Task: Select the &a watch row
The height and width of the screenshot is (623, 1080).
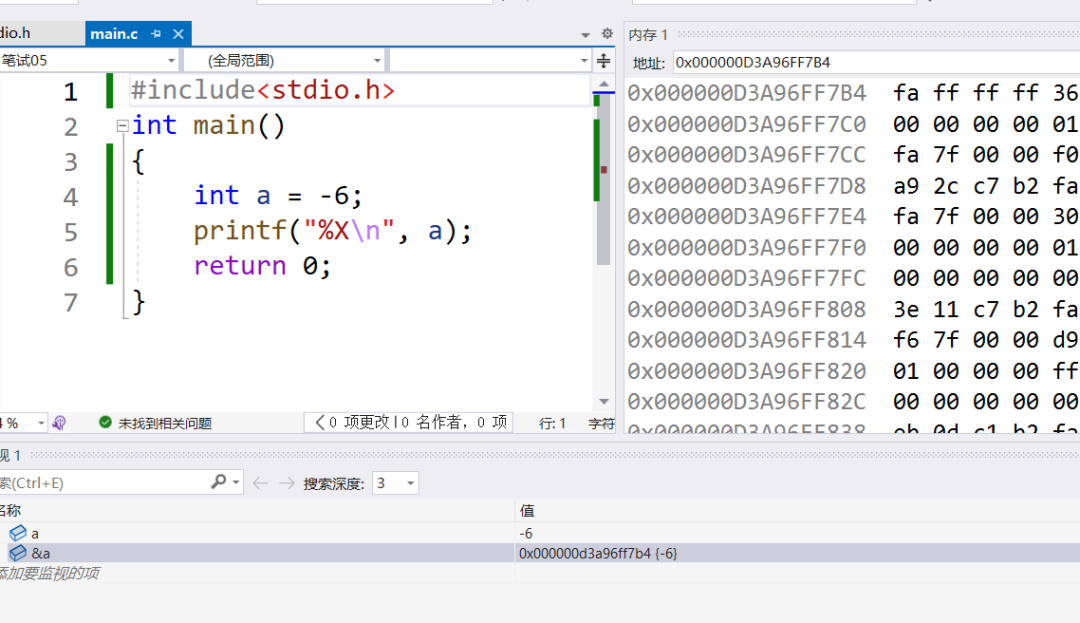Action: [x=540, y=553]
